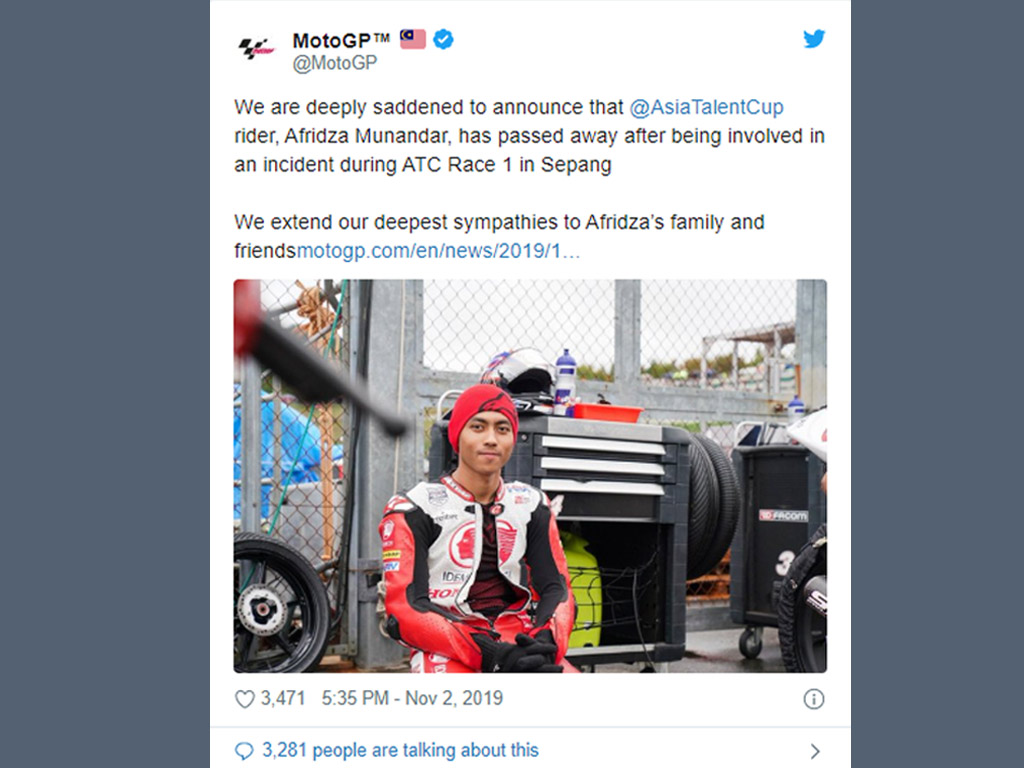Click the 5:35 PM - Nov 2, 2019 timestamp
The height and width of the screenshot is (768, 1024).
pyautogui.click(x=412, y=698)
